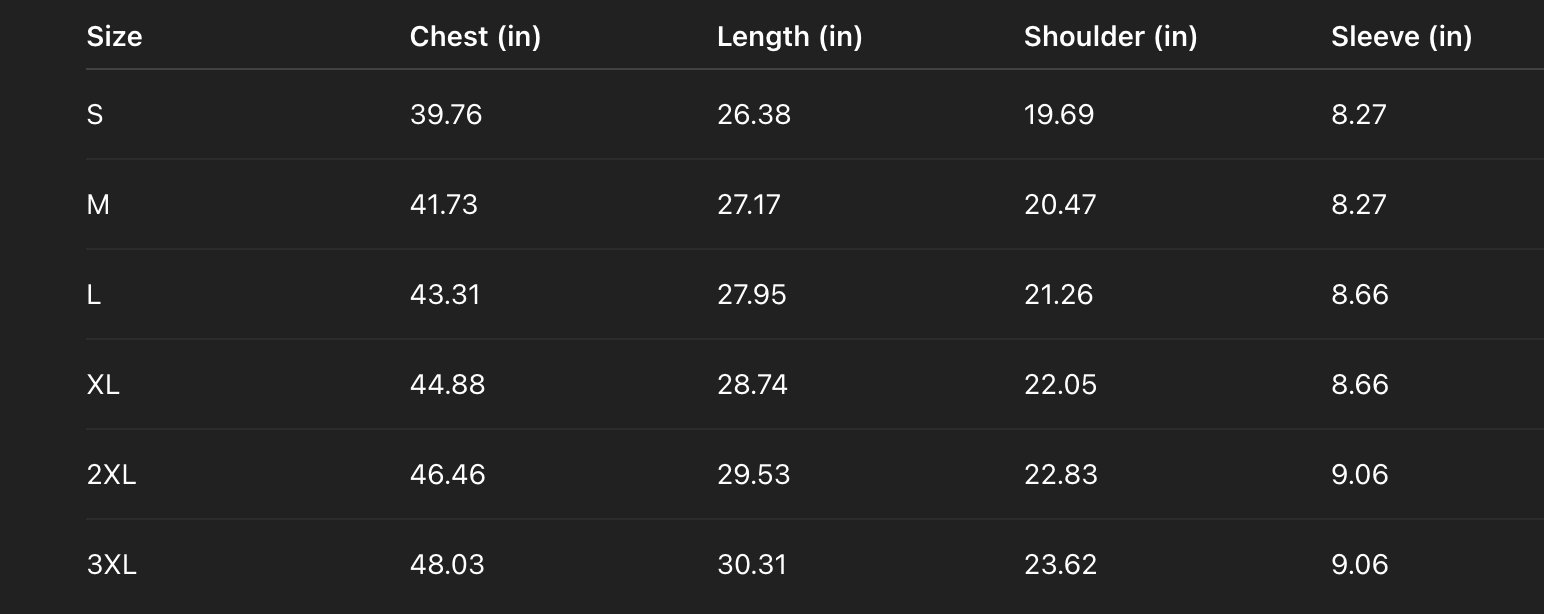Click the Length (in) column header
1544x614 pixels.
pyautogui.click(x=789, y=37)
